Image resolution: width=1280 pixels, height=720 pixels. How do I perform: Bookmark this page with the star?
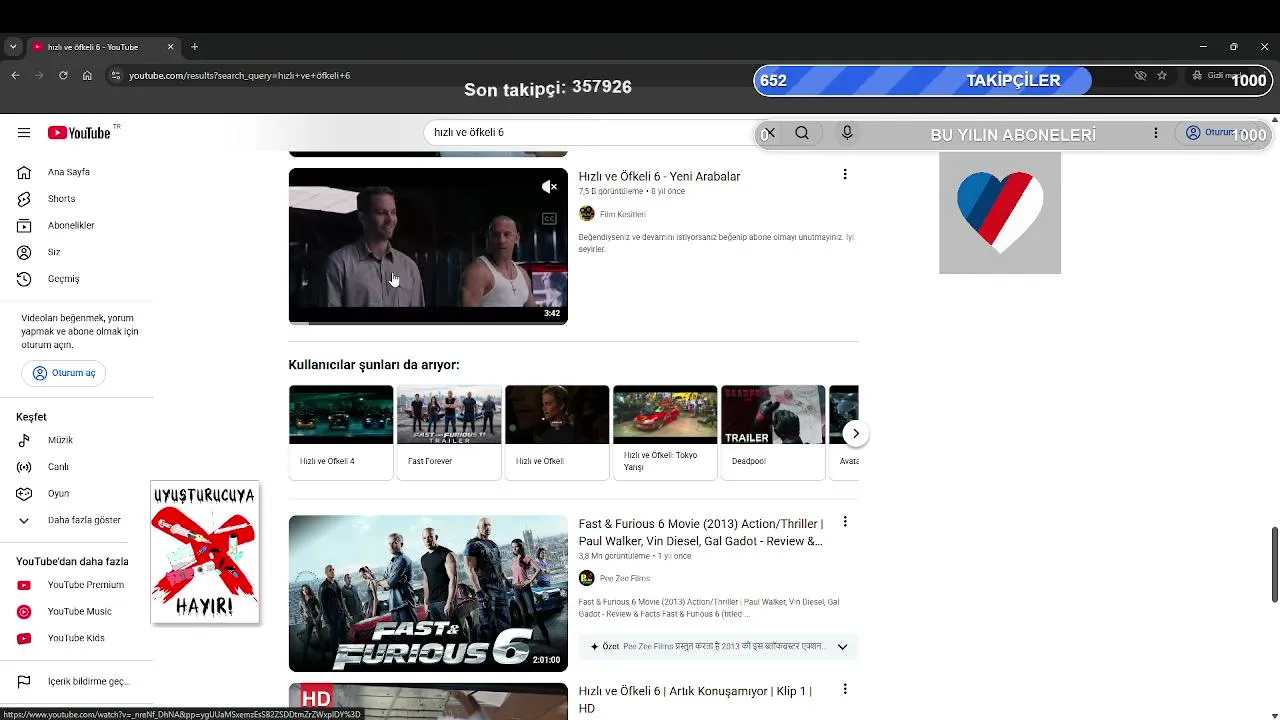coord(1162,76)
